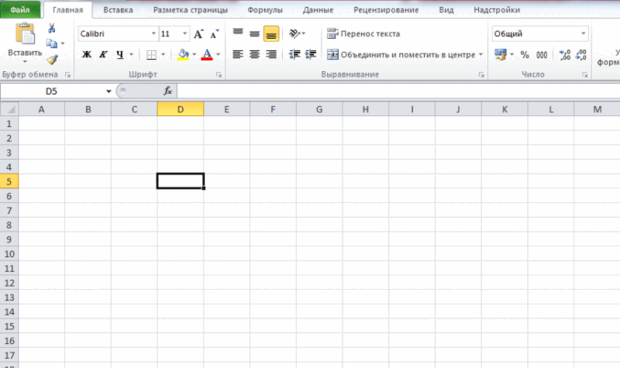Toggle highlighted bottom align button
Image resolution: width=620 pixels, height=368 pixels.
(271, 34)
